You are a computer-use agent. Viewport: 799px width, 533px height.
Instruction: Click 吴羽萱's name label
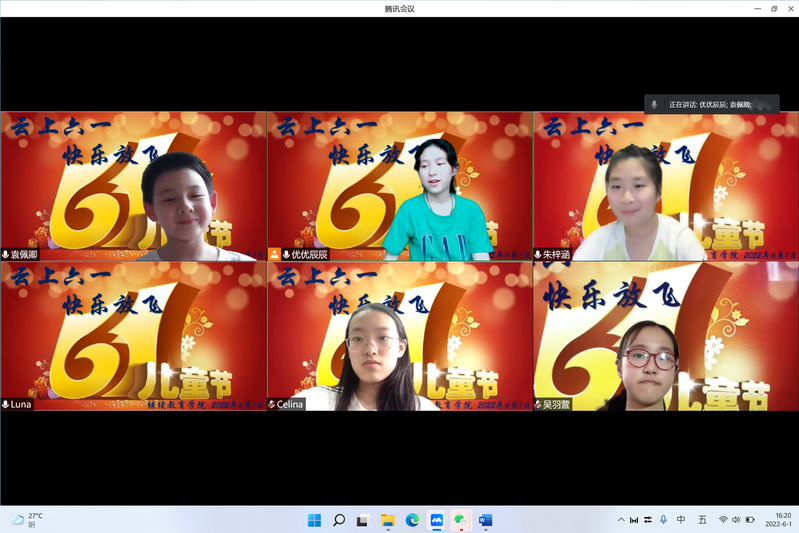(x=555, y=405)
